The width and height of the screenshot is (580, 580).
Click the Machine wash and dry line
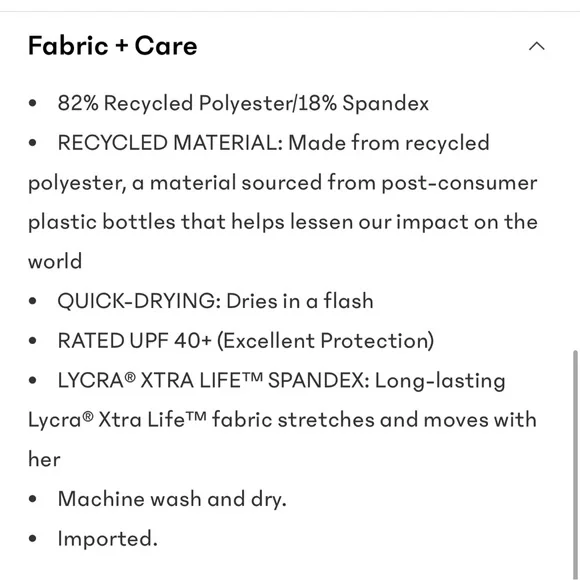click(x=172, y=499)
